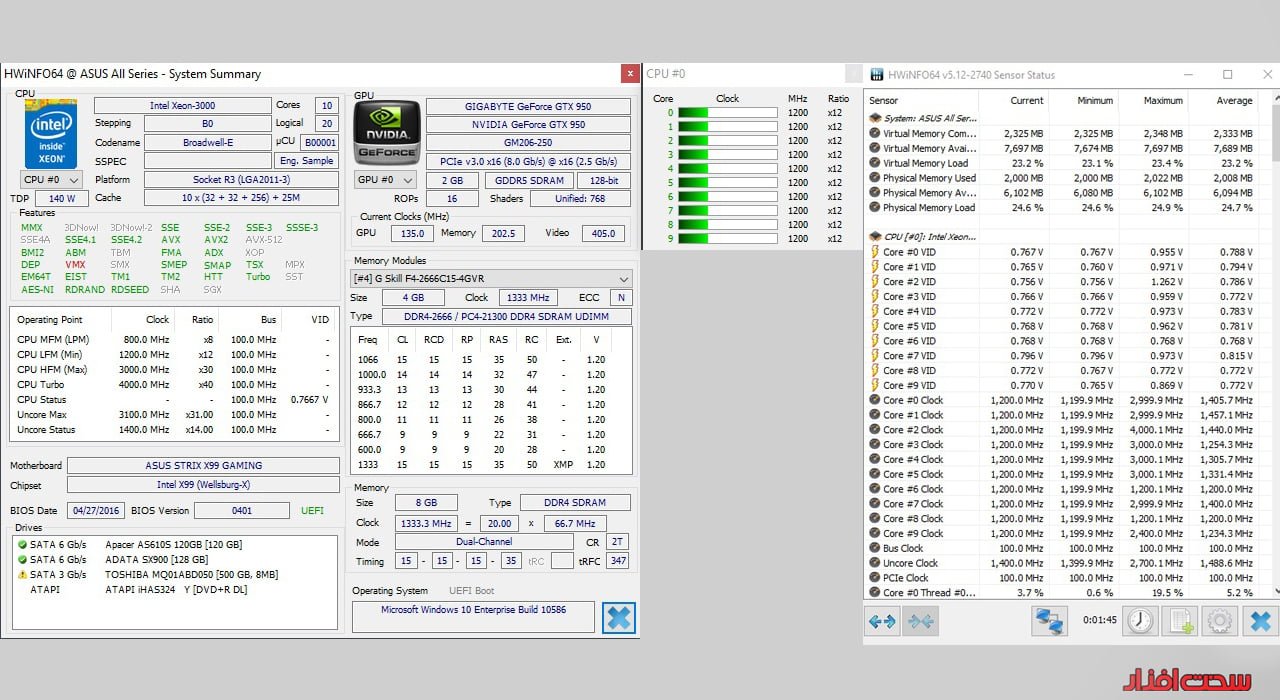Open sensor settings using the gear icon
Viewport: 1280px width, 700px height.
coord(1219,621)
